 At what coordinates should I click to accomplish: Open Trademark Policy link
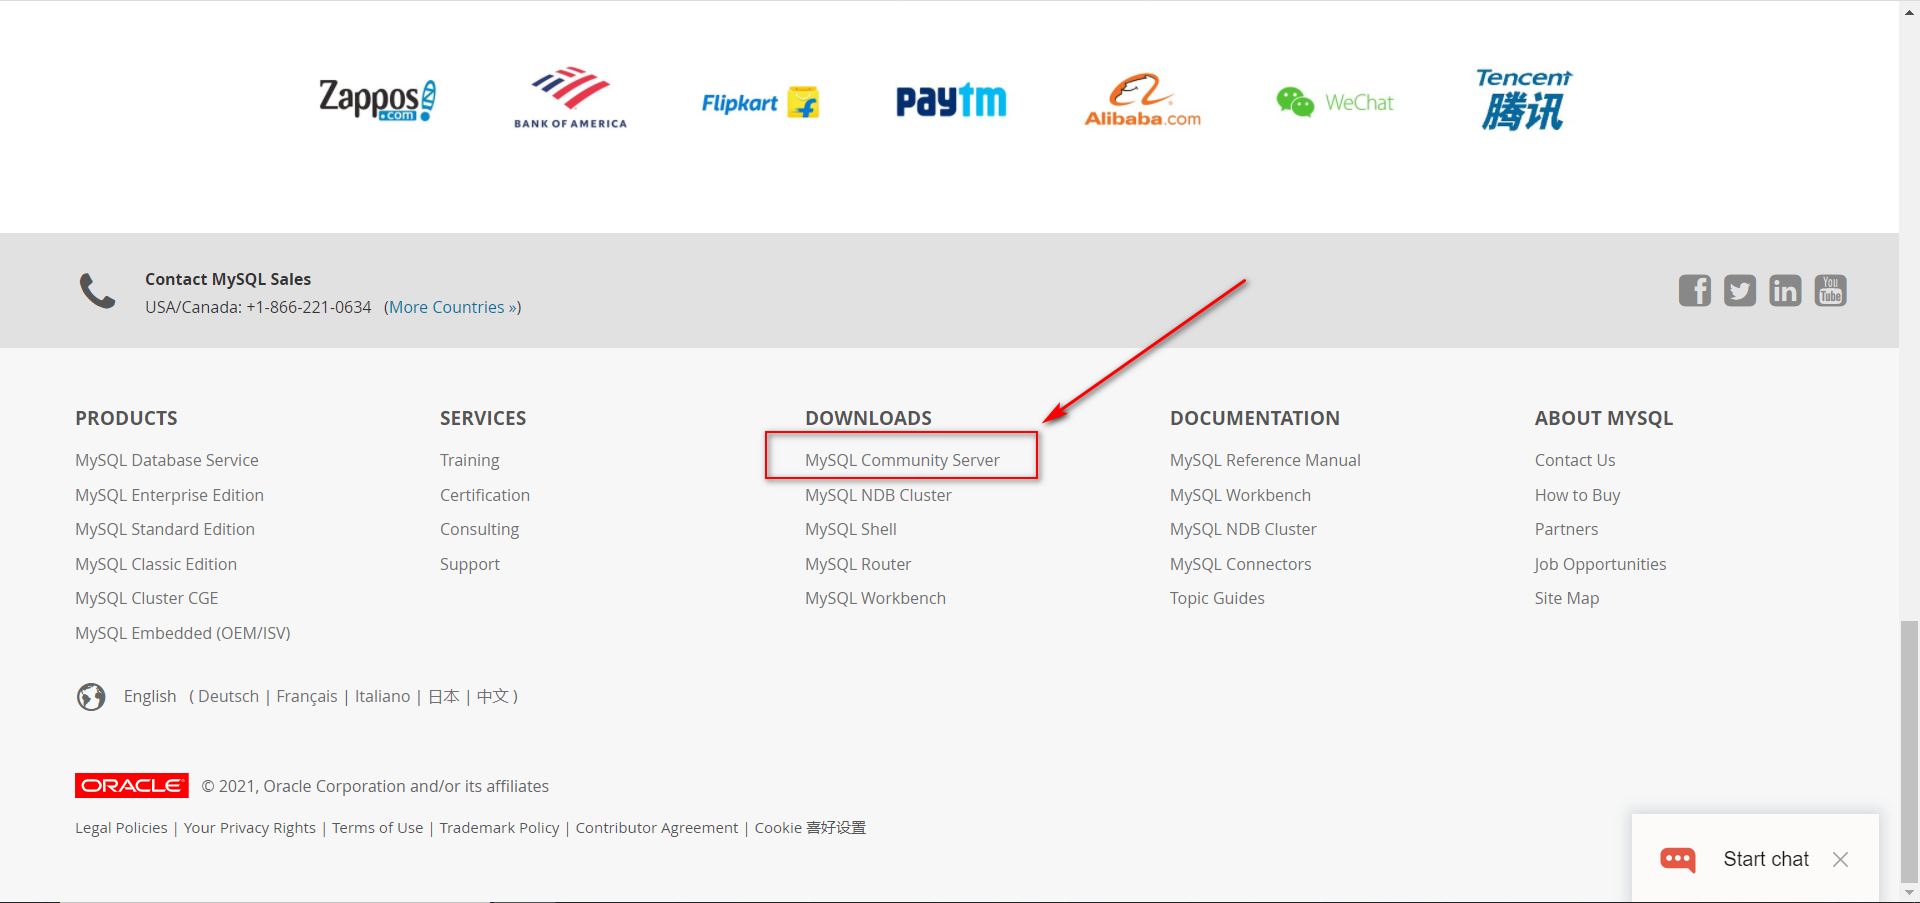point(499,828)
